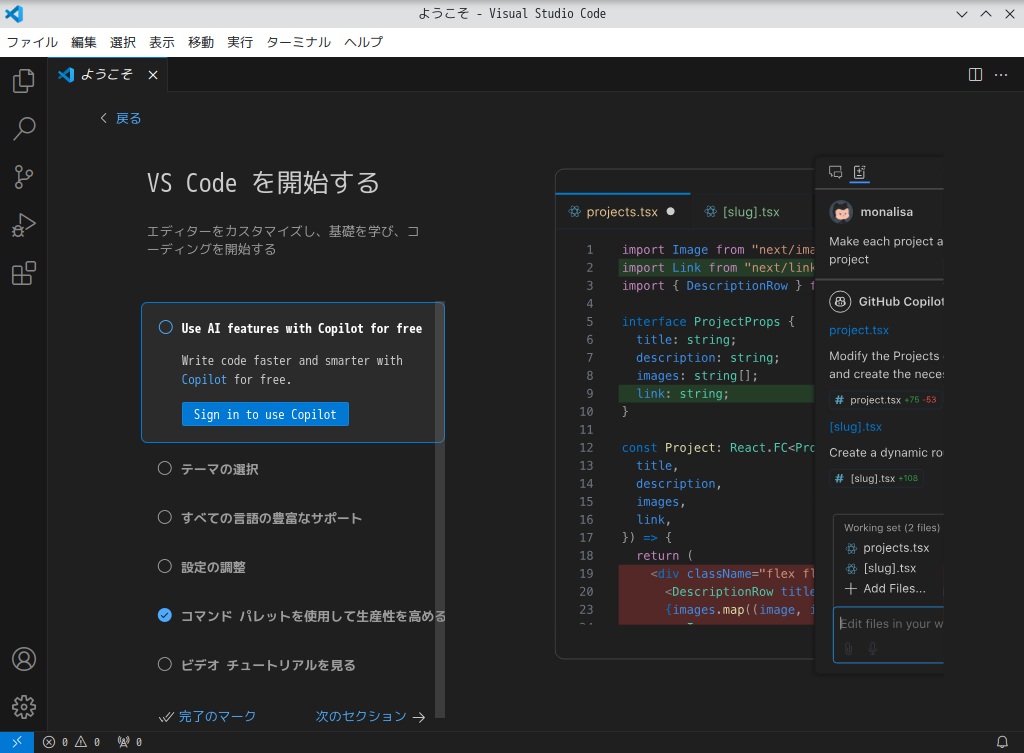The image size is (1024, 753).
Task: Click the split editor icon
Action: [975, 75]
